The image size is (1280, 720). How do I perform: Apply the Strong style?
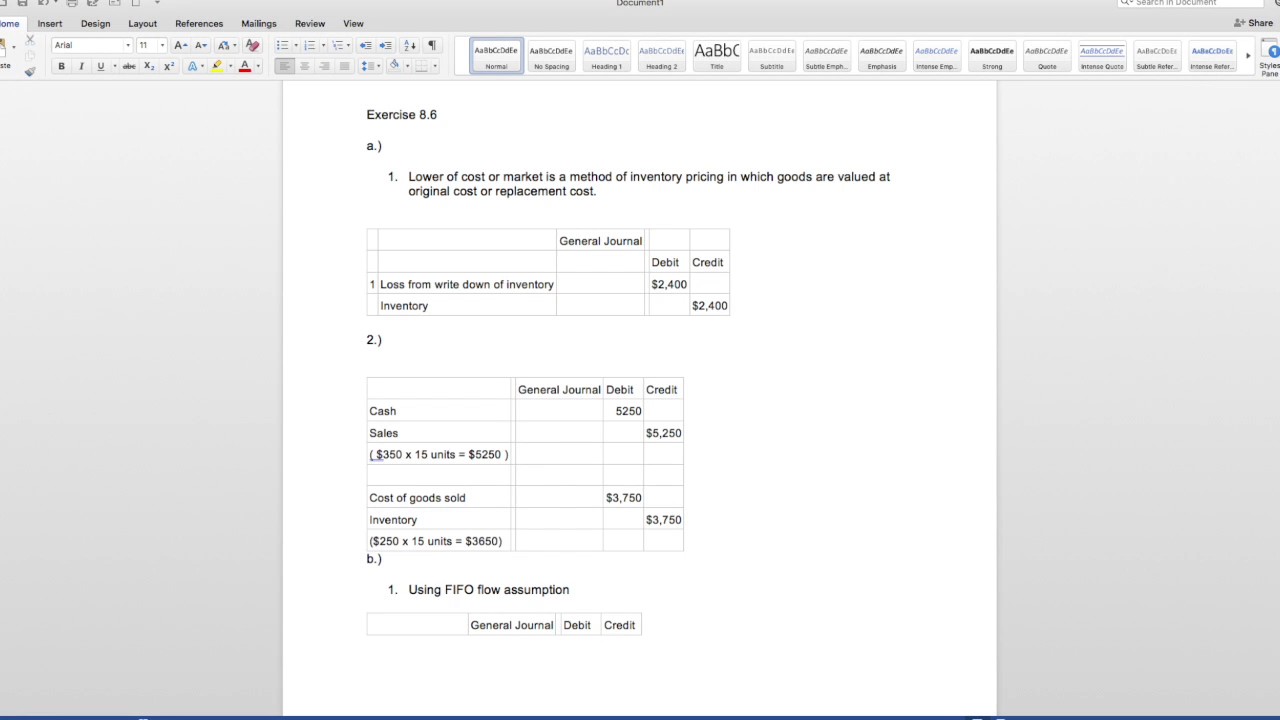point(992,56)
